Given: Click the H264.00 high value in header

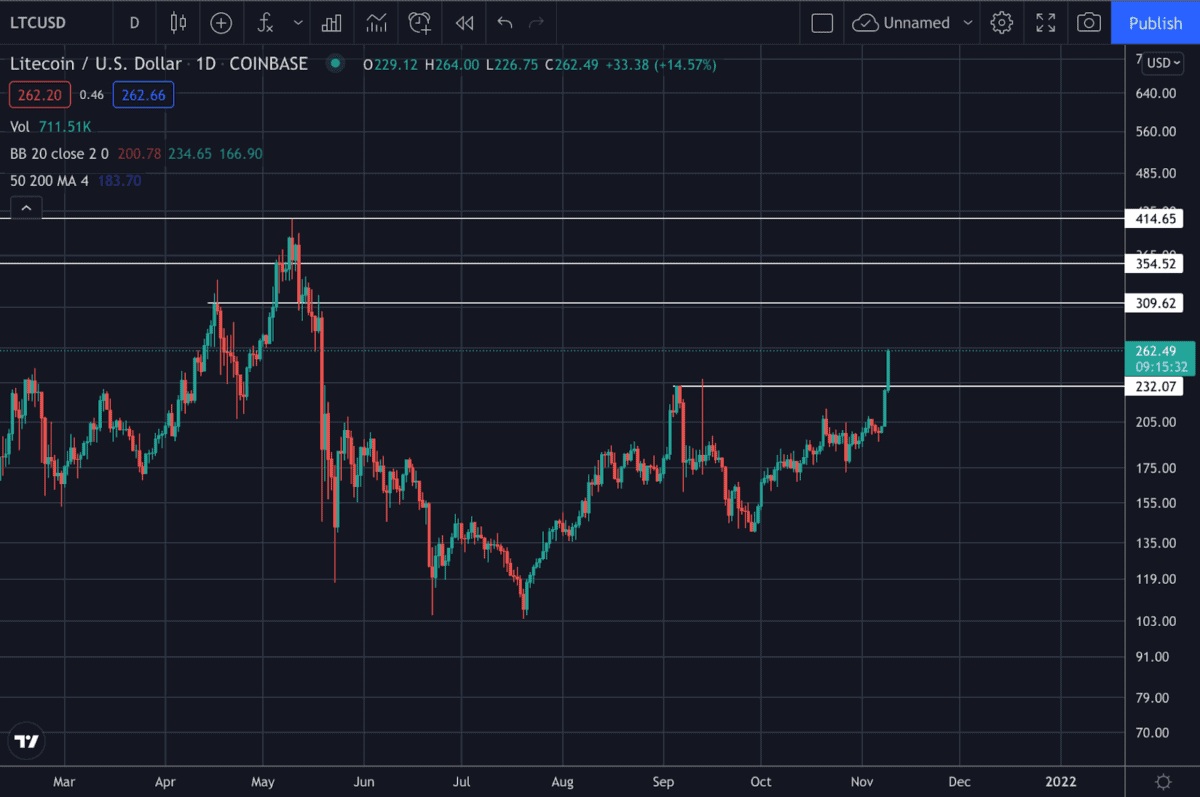Looking at the screenshot, I should click(452, 64).
